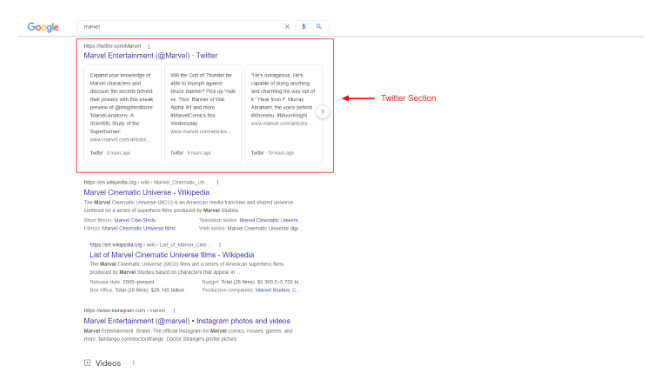Click the Google logo
This screenshot has width=665, height=389.
[x=43, y=27]
